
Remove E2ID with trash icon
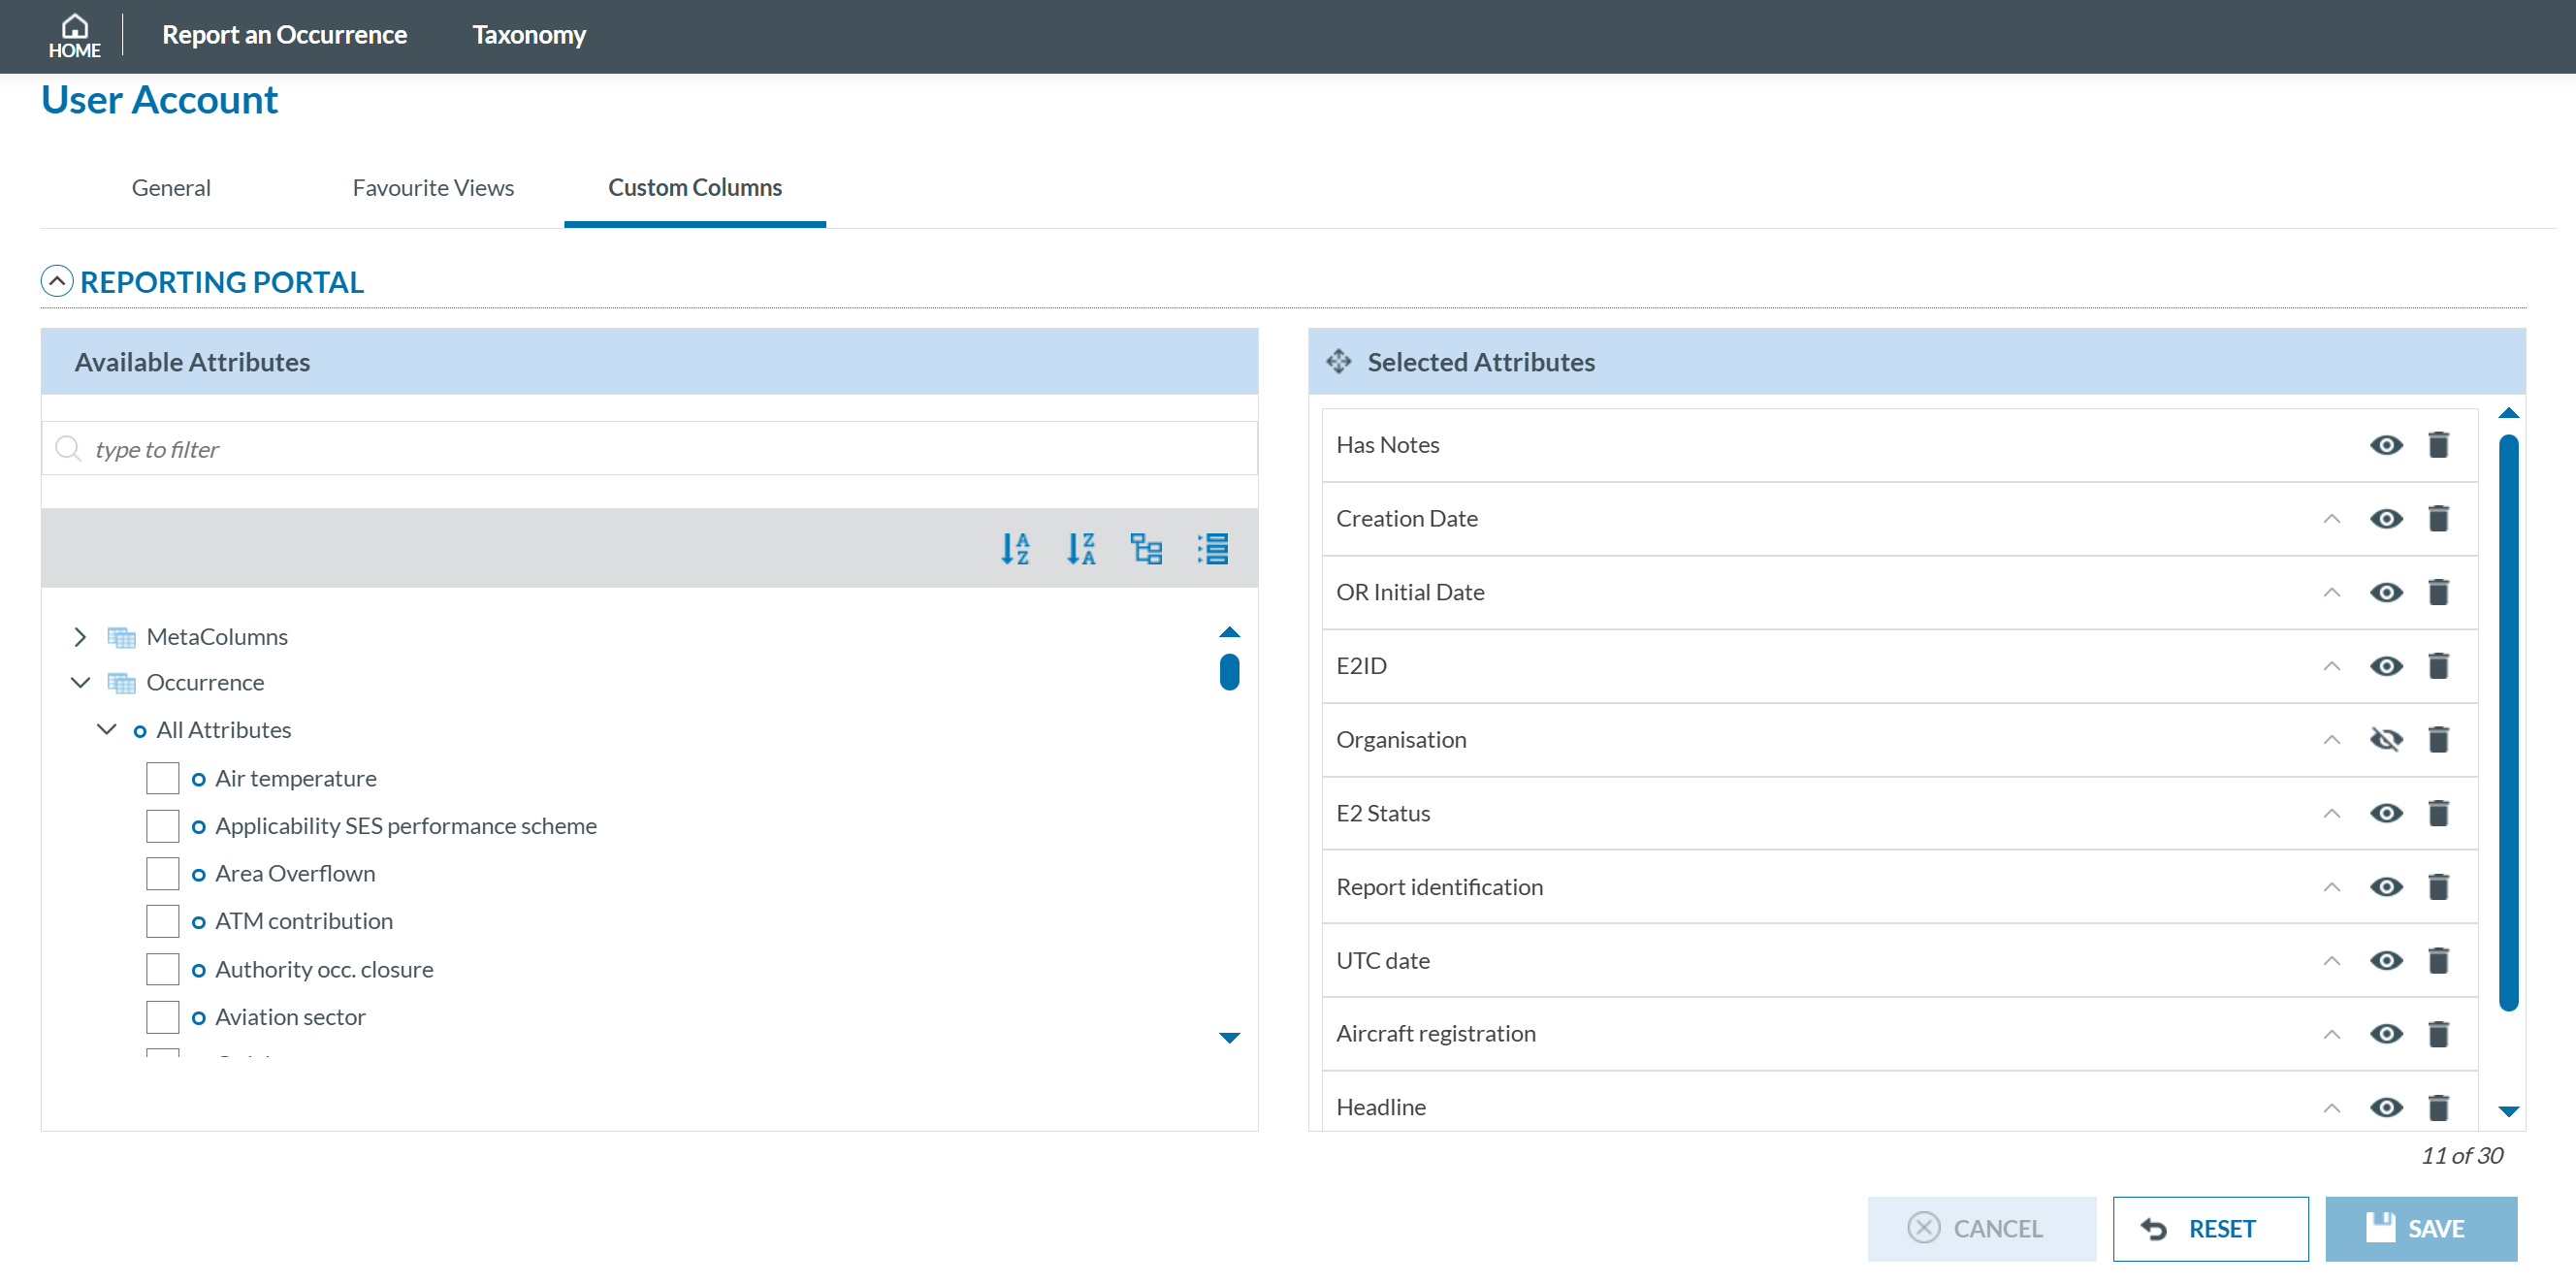point(2438,666)
